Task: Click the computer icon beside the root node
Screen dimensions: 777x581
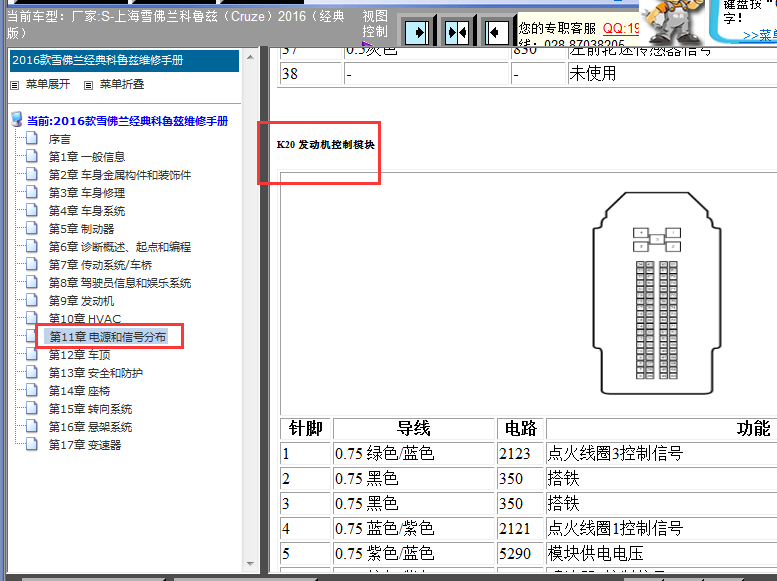Action: 17,119
